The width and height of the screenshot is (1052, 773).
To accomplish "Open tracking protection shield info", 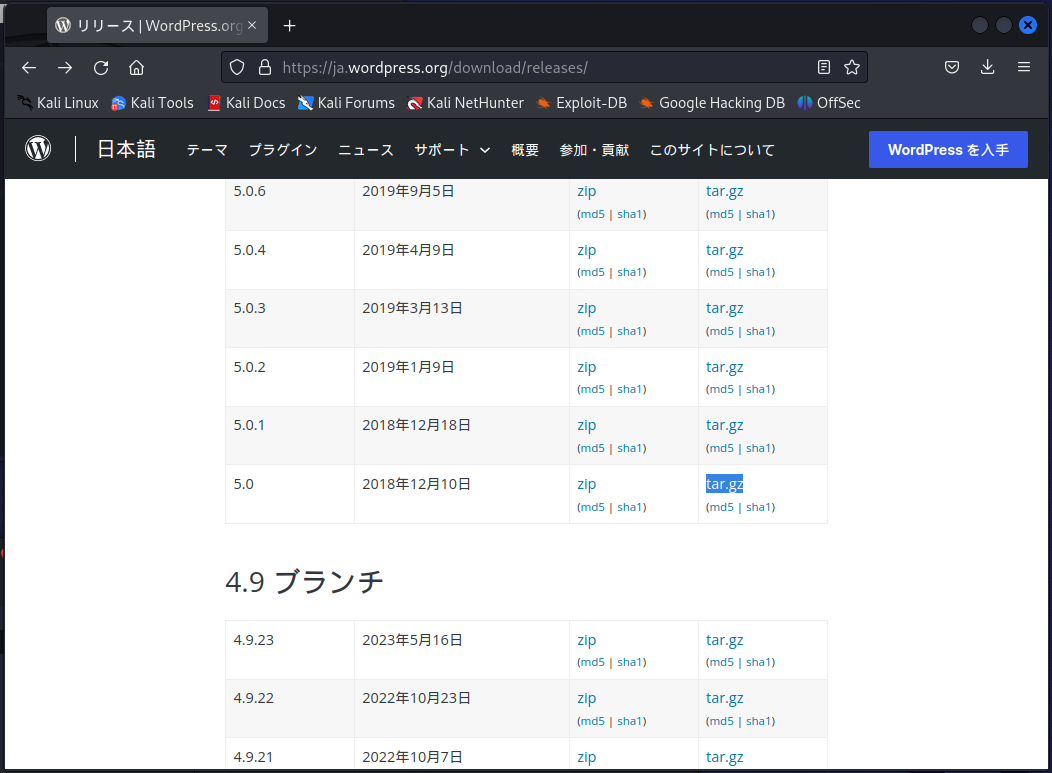I will (237, 68).
